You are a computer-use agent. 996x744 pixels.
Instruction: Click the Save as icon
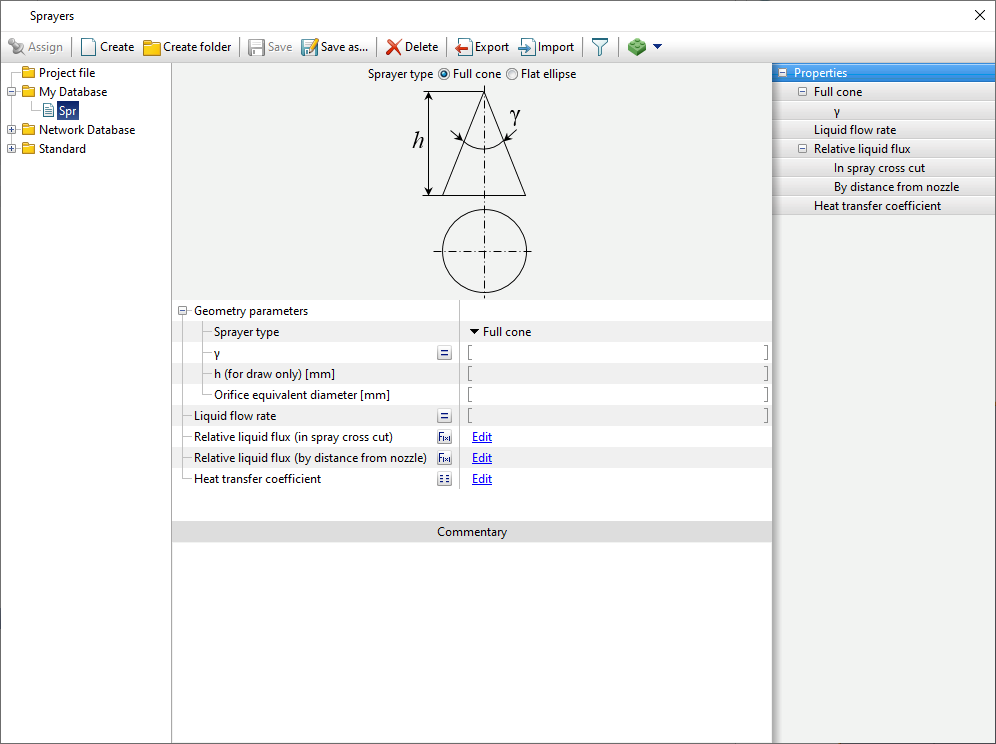click(x=309, y=47)
